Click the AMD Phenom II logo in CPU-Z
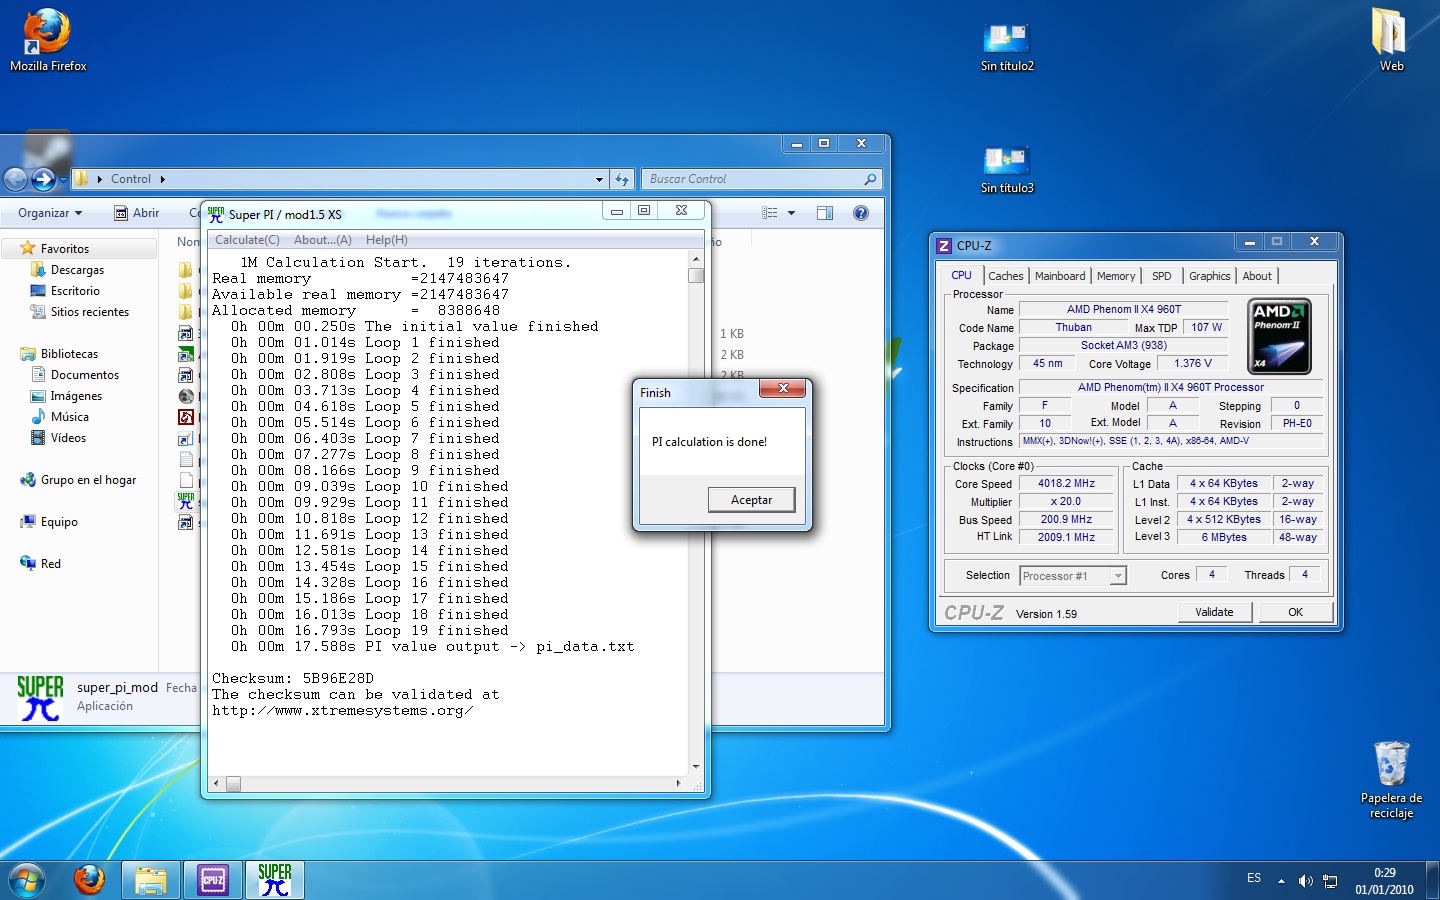This screenshot has width=1440, height=900. pyautogui.click(x=1281, y=337)
